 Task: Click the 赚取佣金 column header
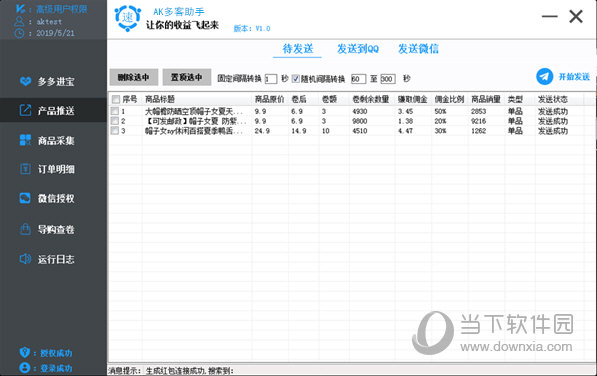point(412,99)
